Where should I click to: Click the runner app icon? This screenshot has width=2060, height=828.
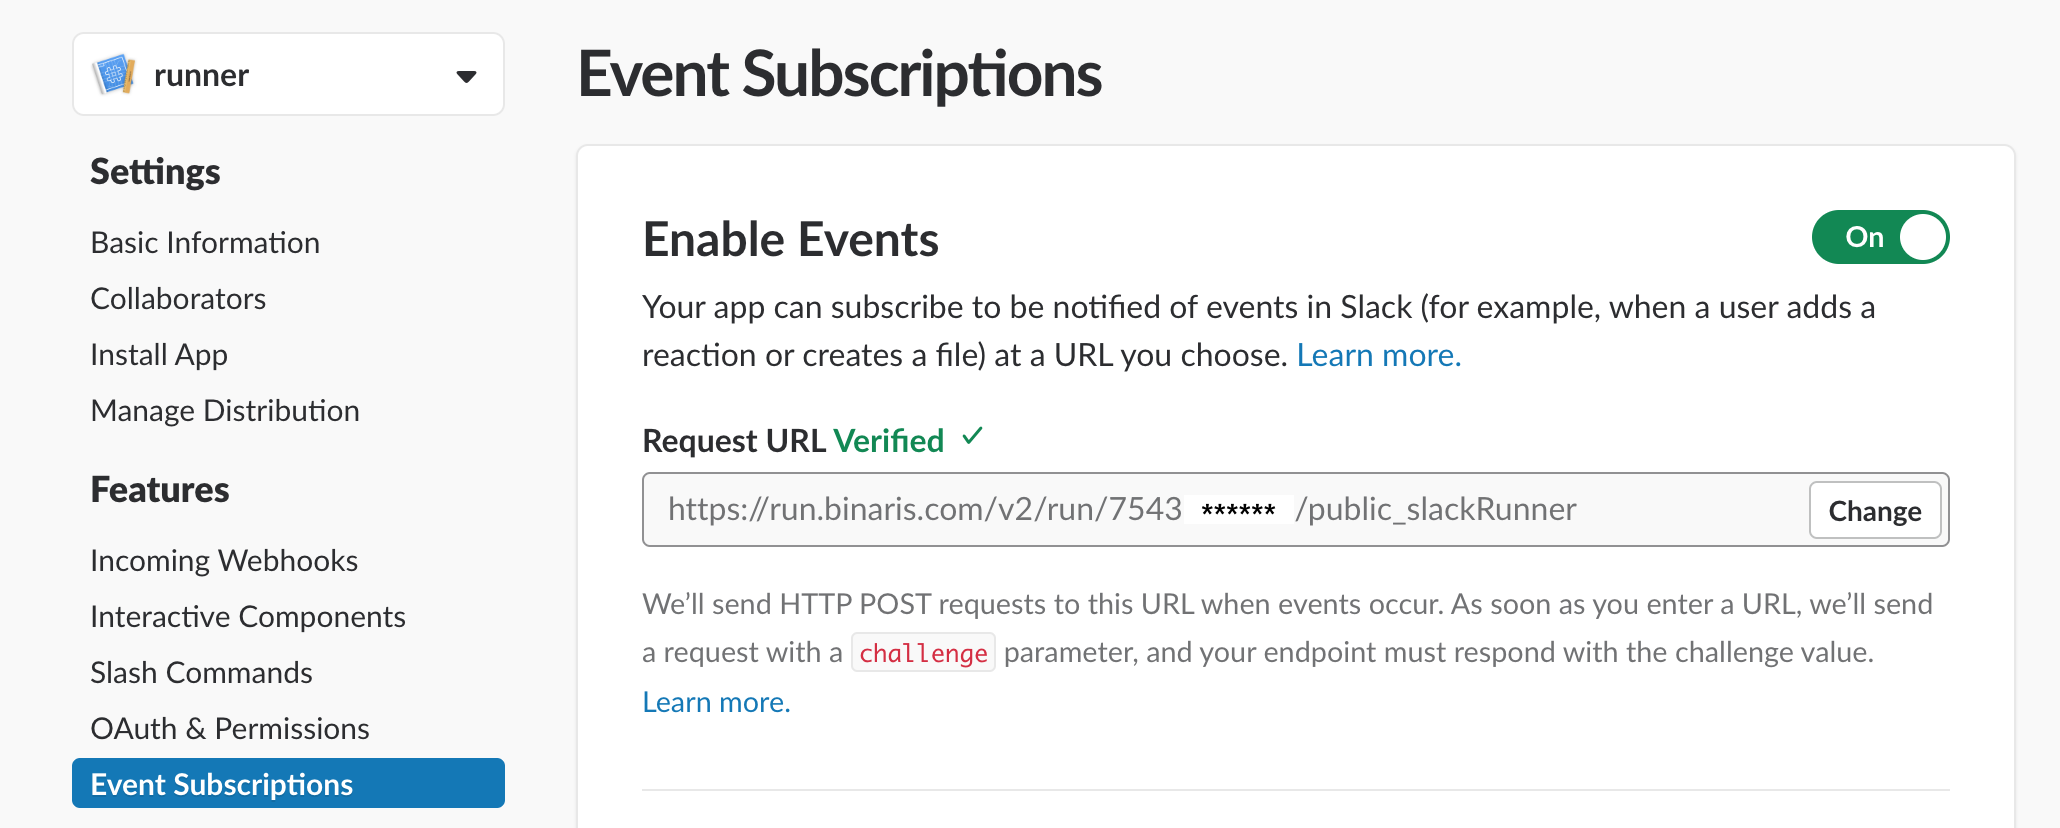point(114,75)
